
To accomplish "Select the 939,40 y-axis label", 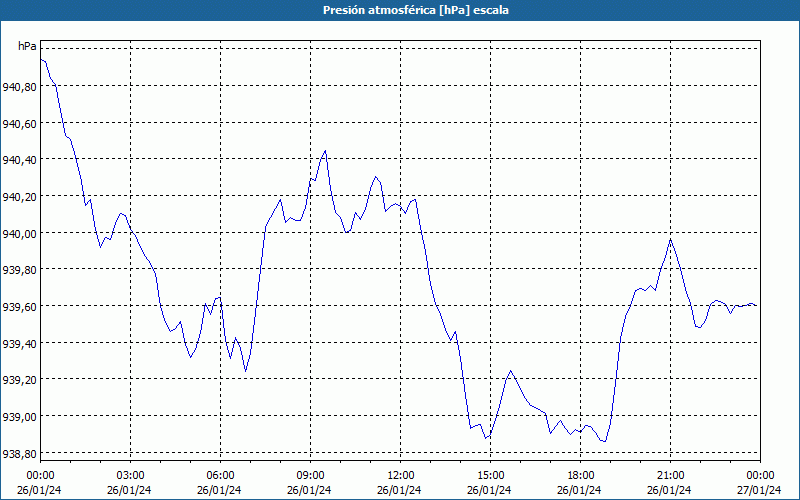I will [x=19, y=344].
